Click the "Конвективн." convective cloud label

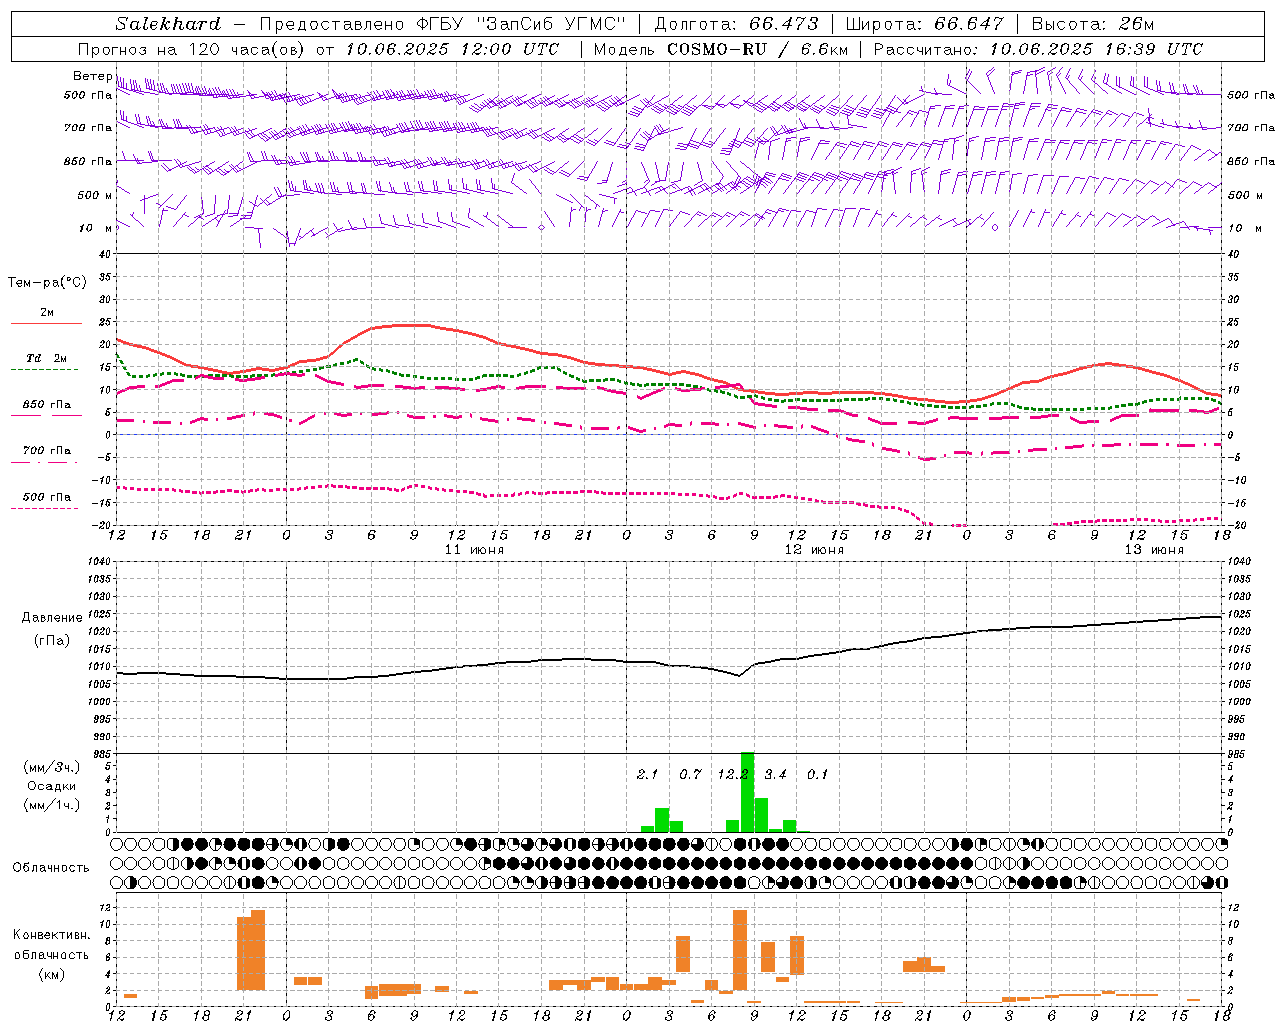pos(51,935)
